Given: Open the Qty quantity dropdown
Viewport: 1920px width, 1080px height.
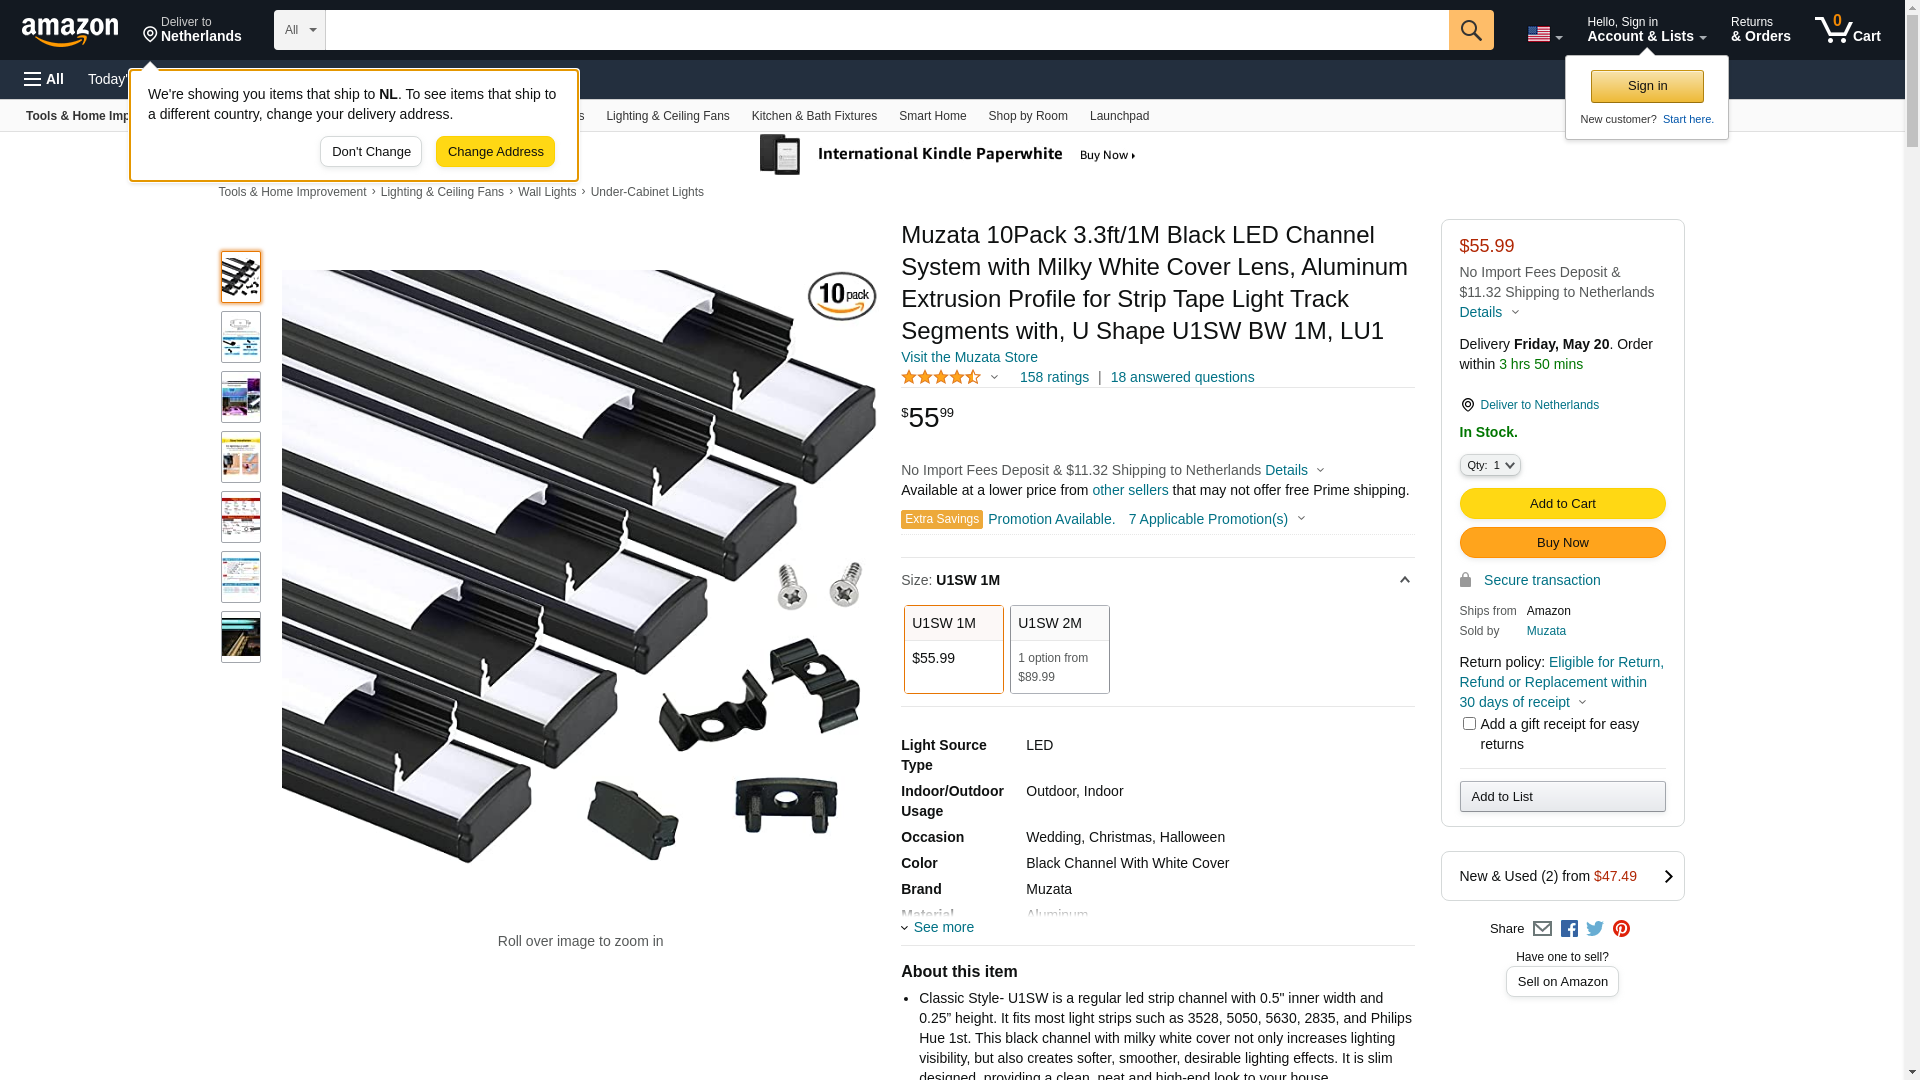Looking at the screenshot, I should click(1490, 465).
